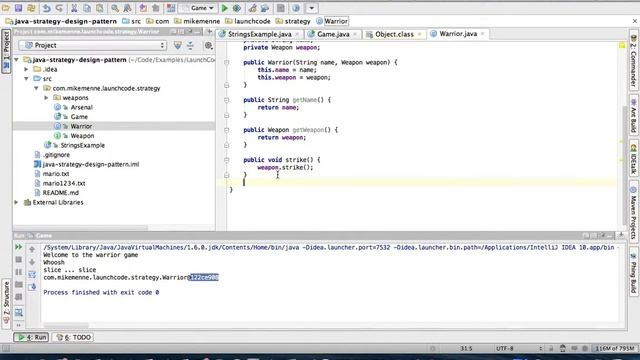Collapse the src folder
The width and height of the screenshot is (640, 360).
pos(27,79)
